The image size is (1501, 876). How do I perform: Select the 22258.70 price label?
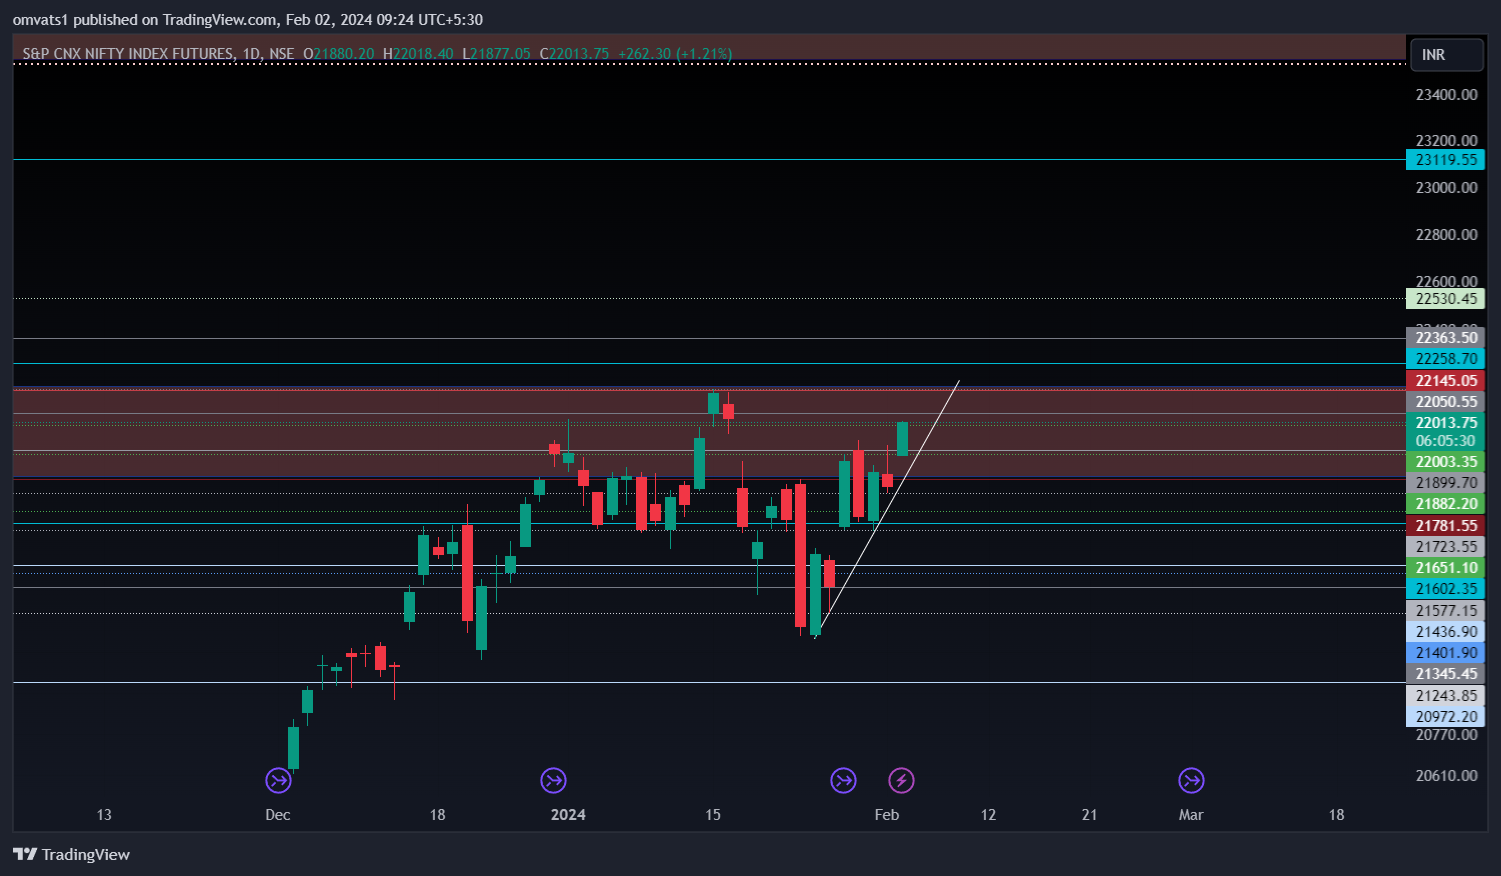tap(1445, 359)
